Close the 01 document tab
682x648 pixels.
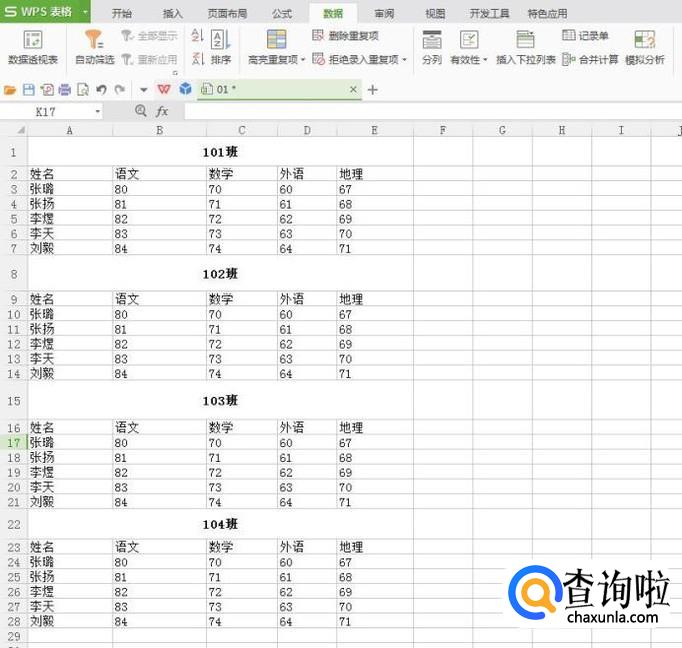353,90
